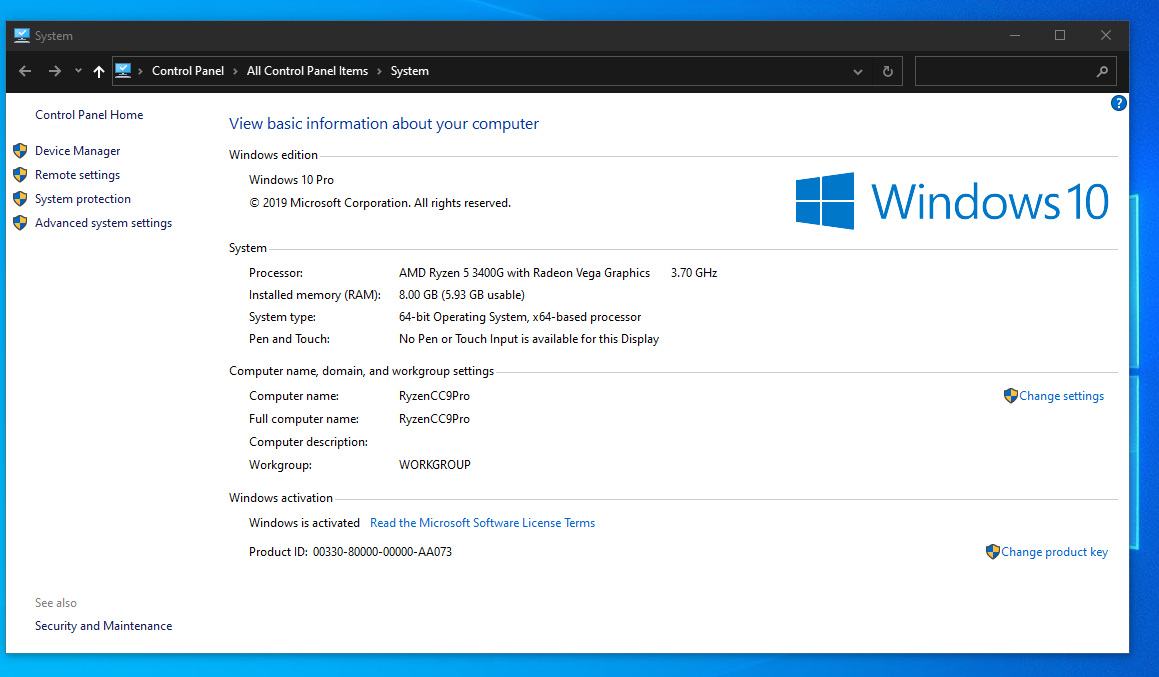Expand the chevron before Control Panel
Viewport: 1159px width, 677px height.
pyautogui.click(x=140, y=71)
